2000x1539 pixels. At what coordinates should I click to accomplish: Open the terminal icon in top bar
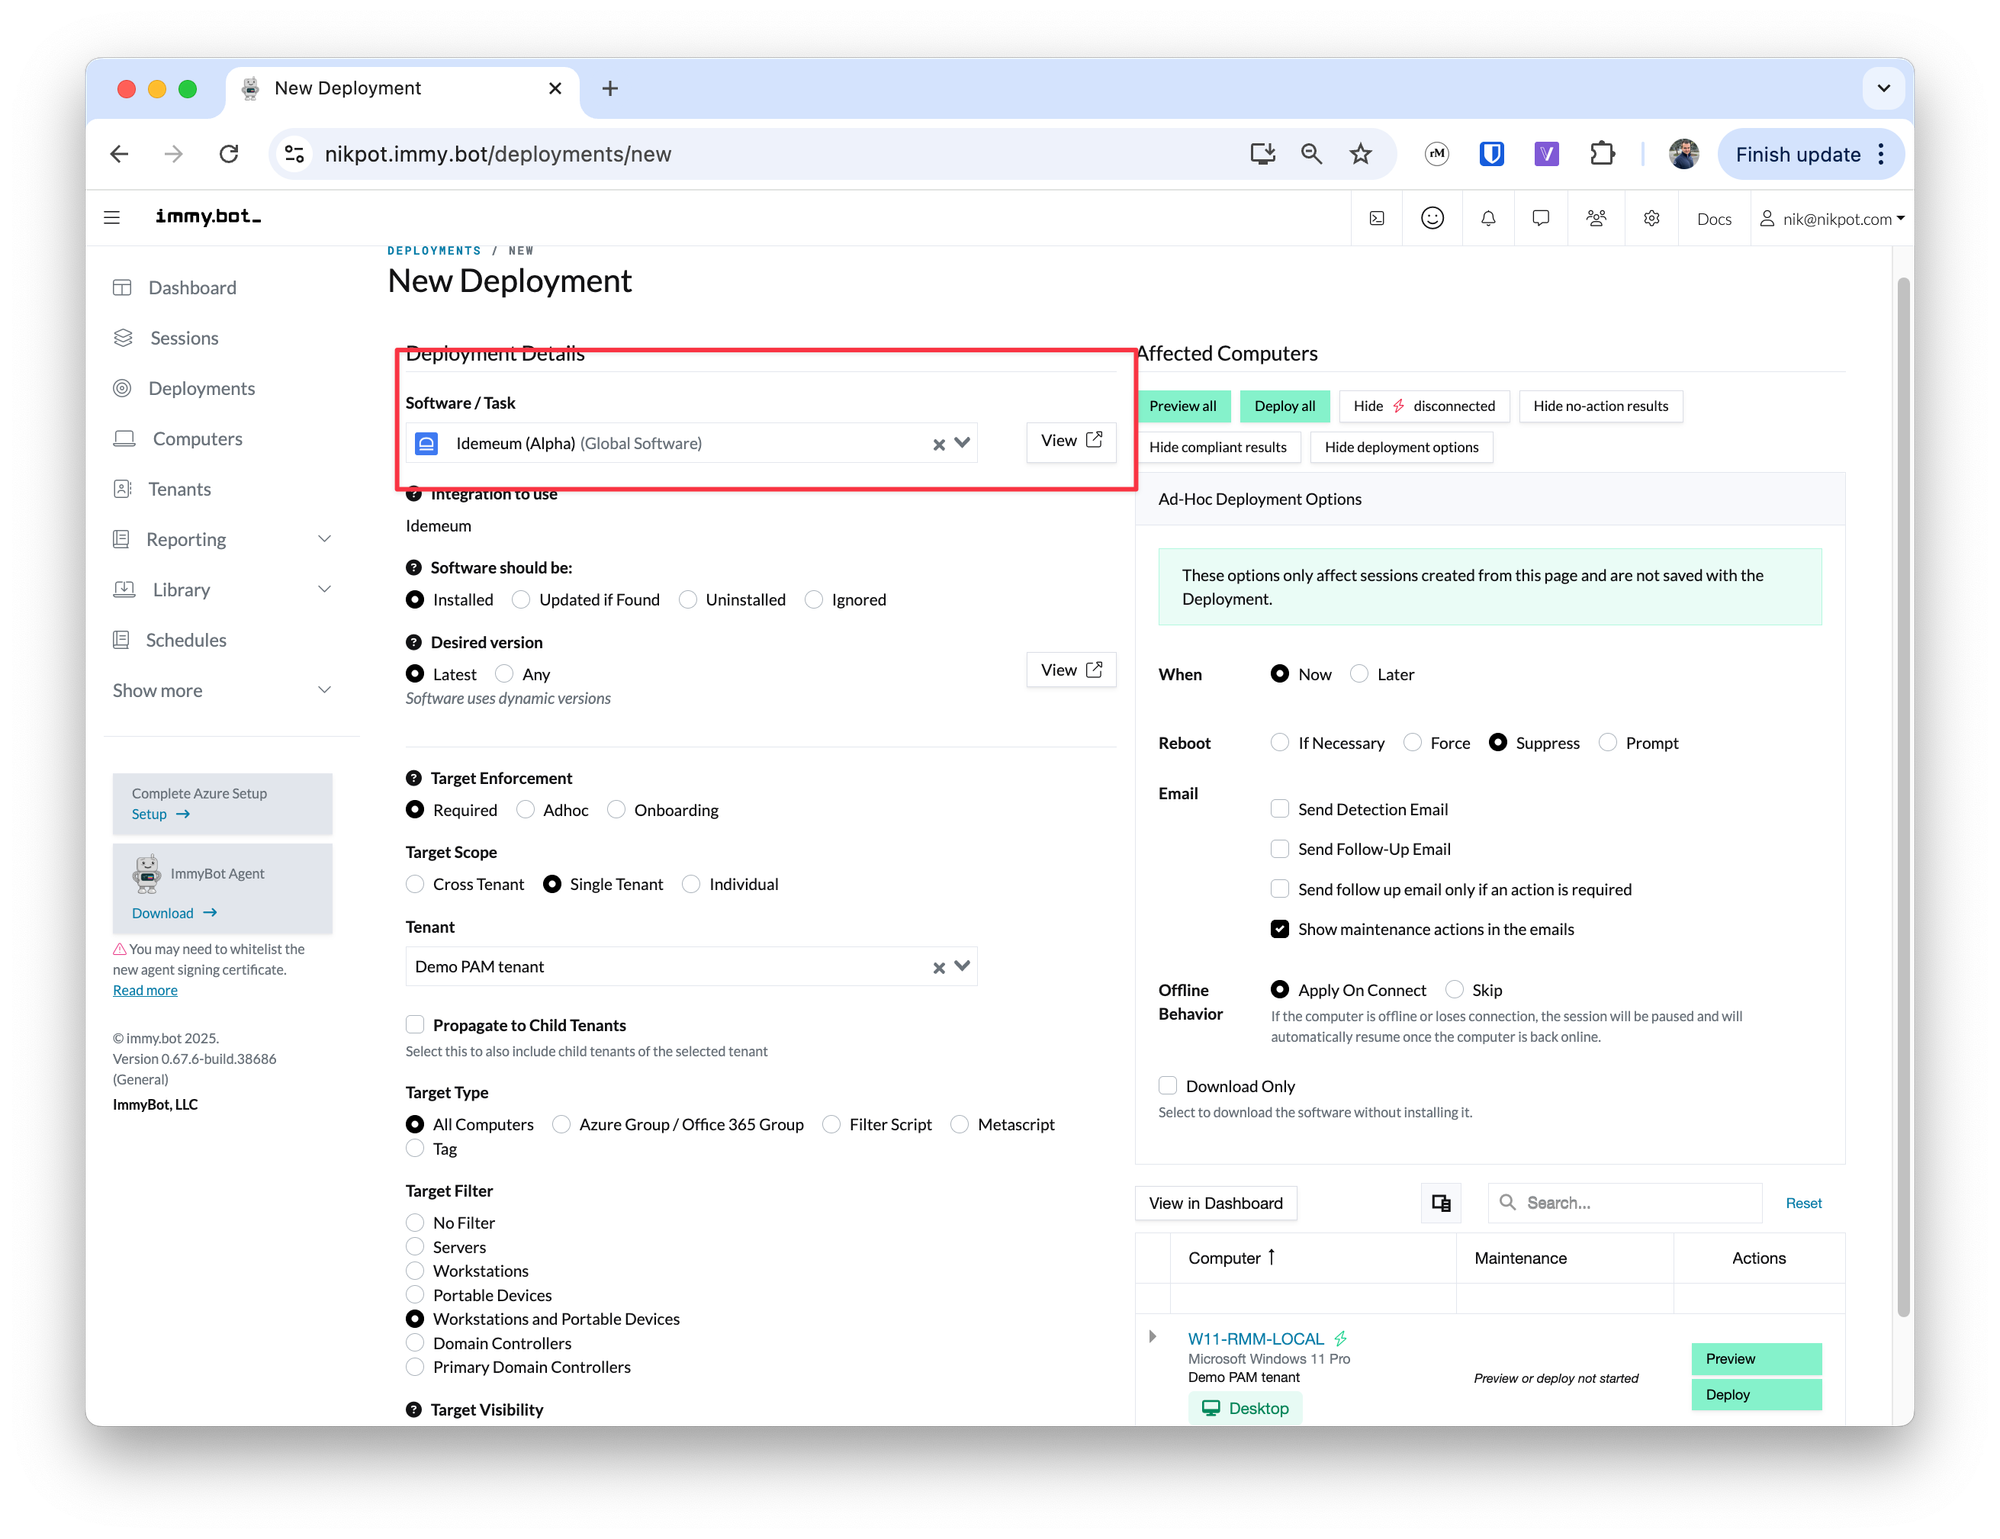(1377, 219)
